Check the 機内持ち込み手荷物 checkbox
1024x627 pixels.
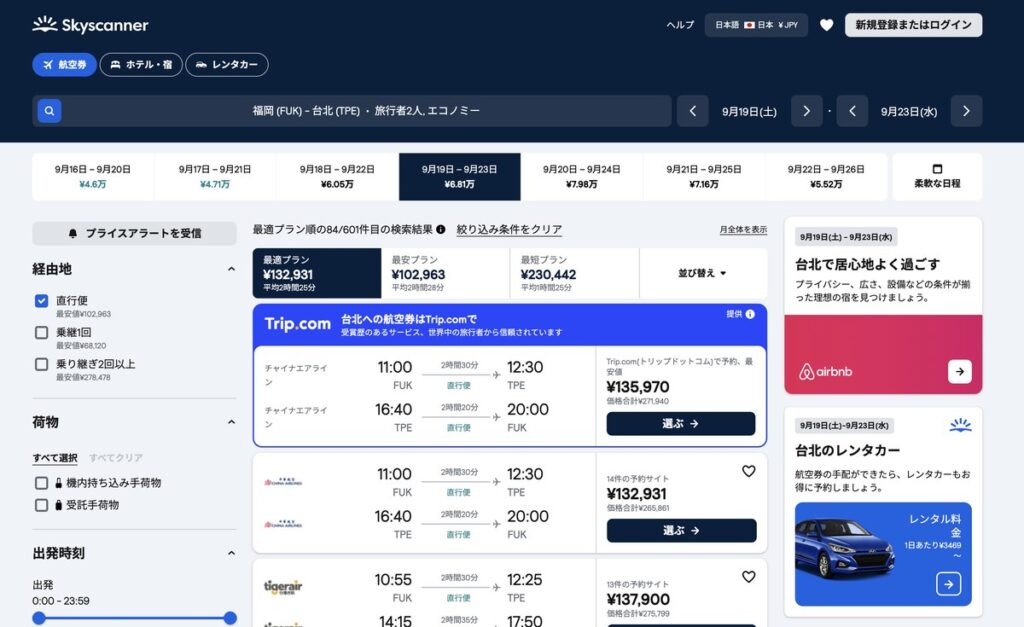click(x=41, y=483)
